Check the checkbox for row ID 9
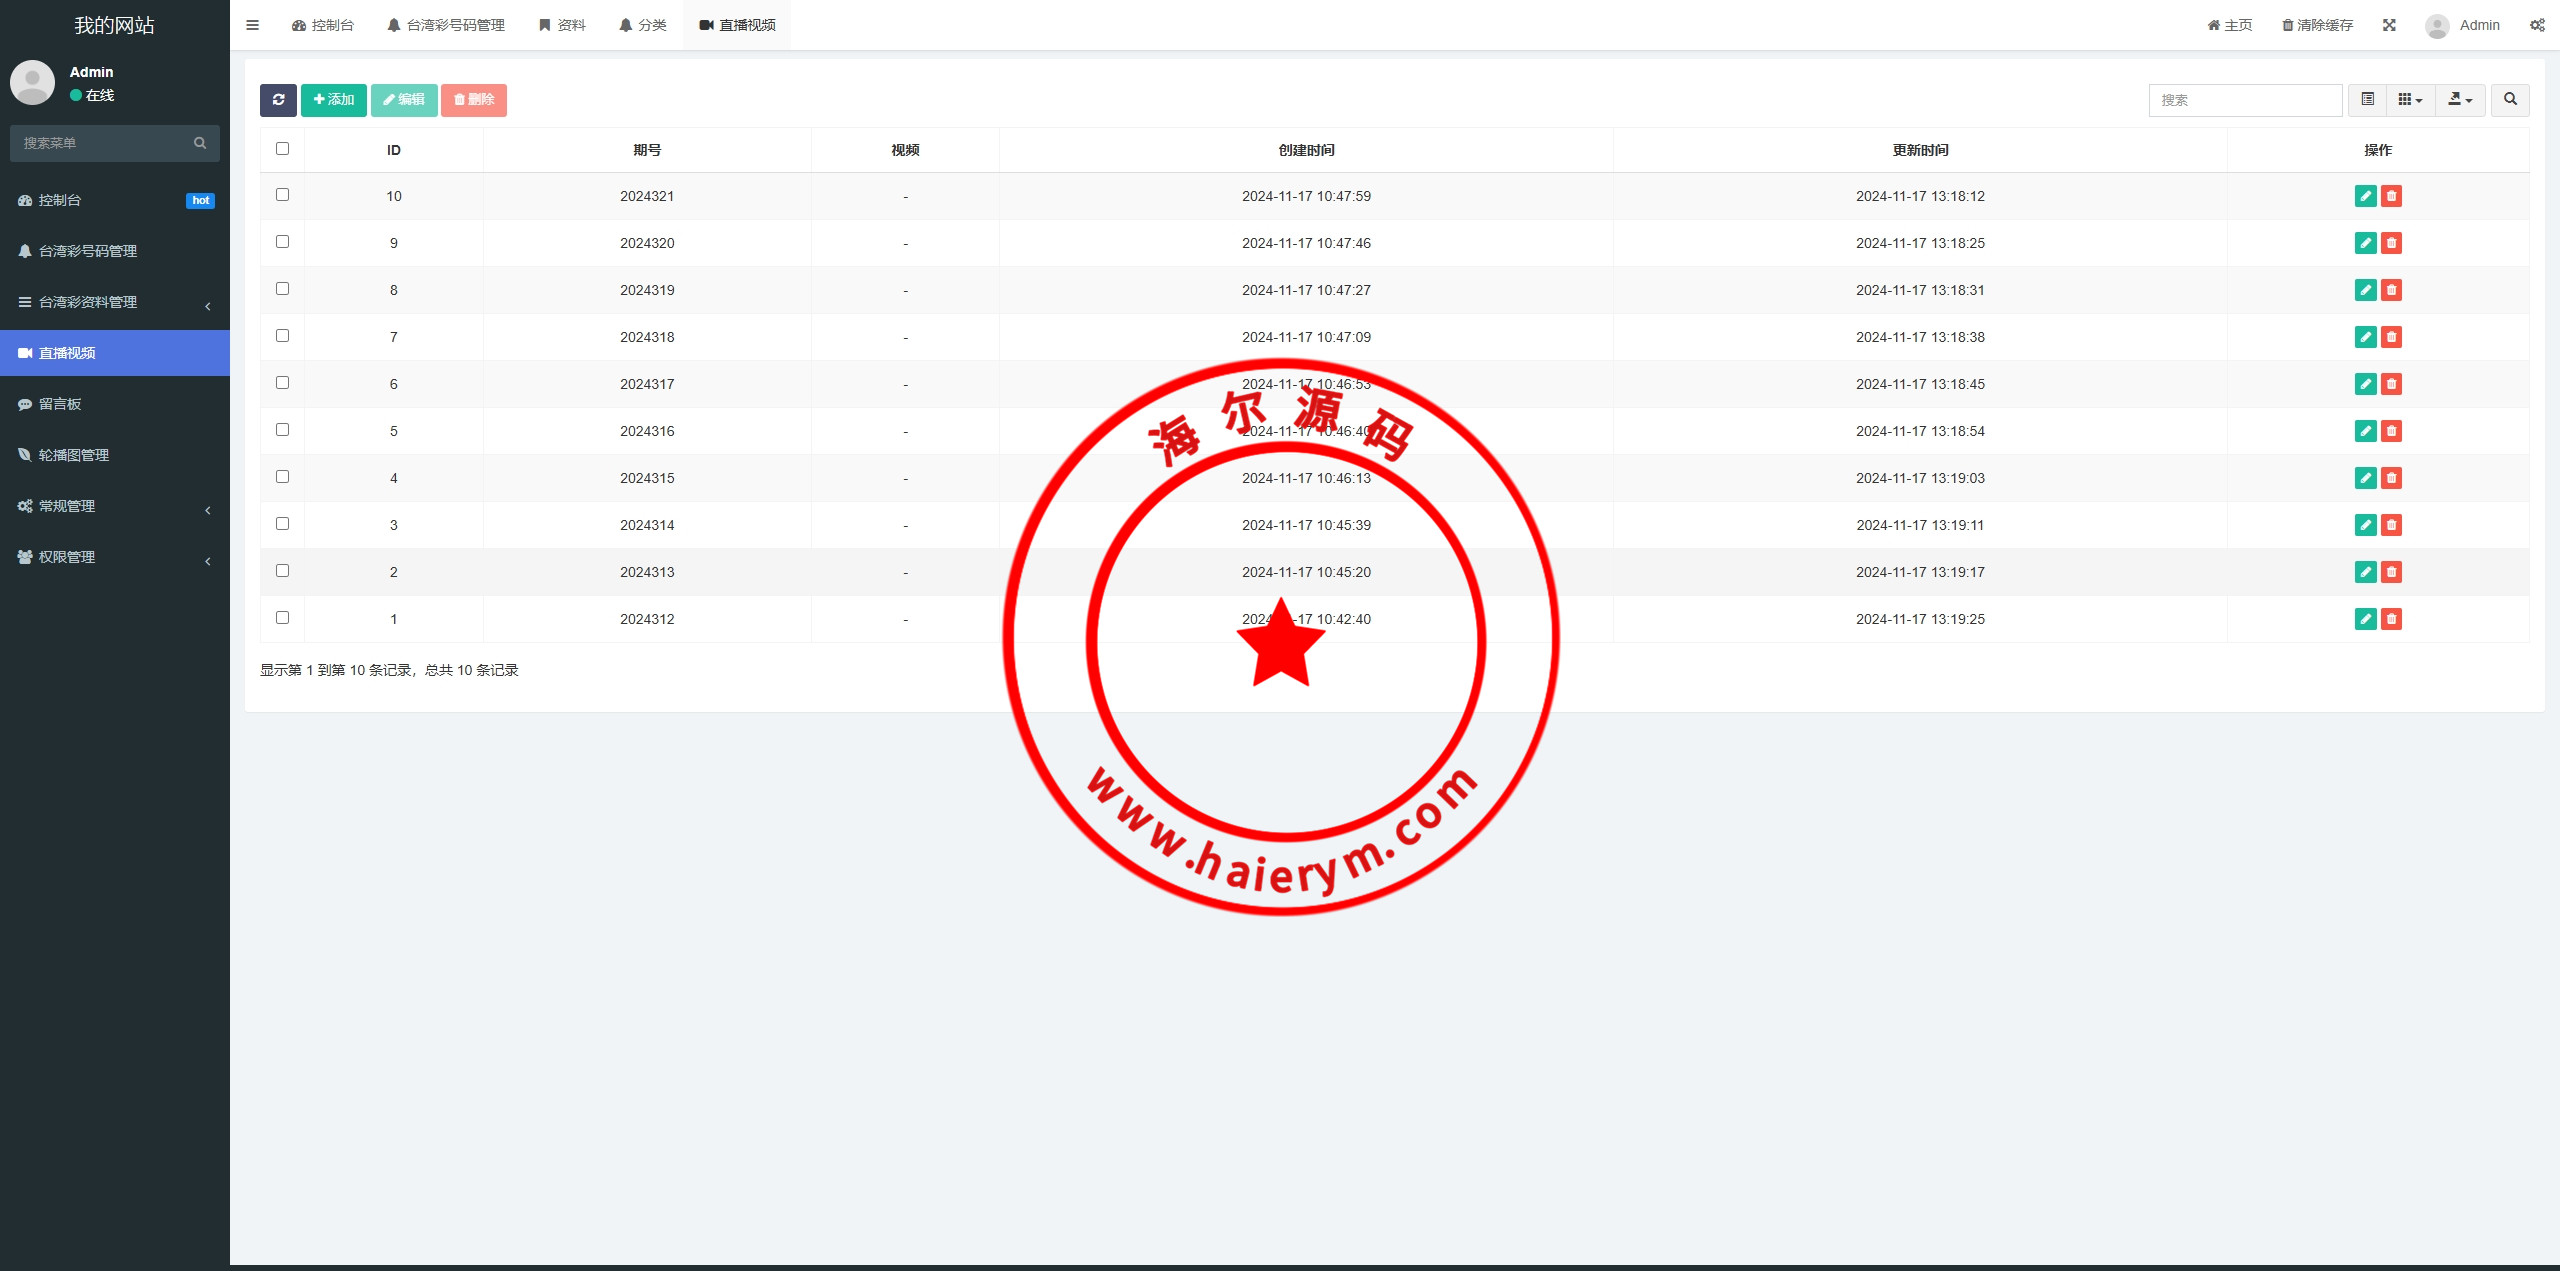Screen dimensions: 2560x1271 pos(282,242)
